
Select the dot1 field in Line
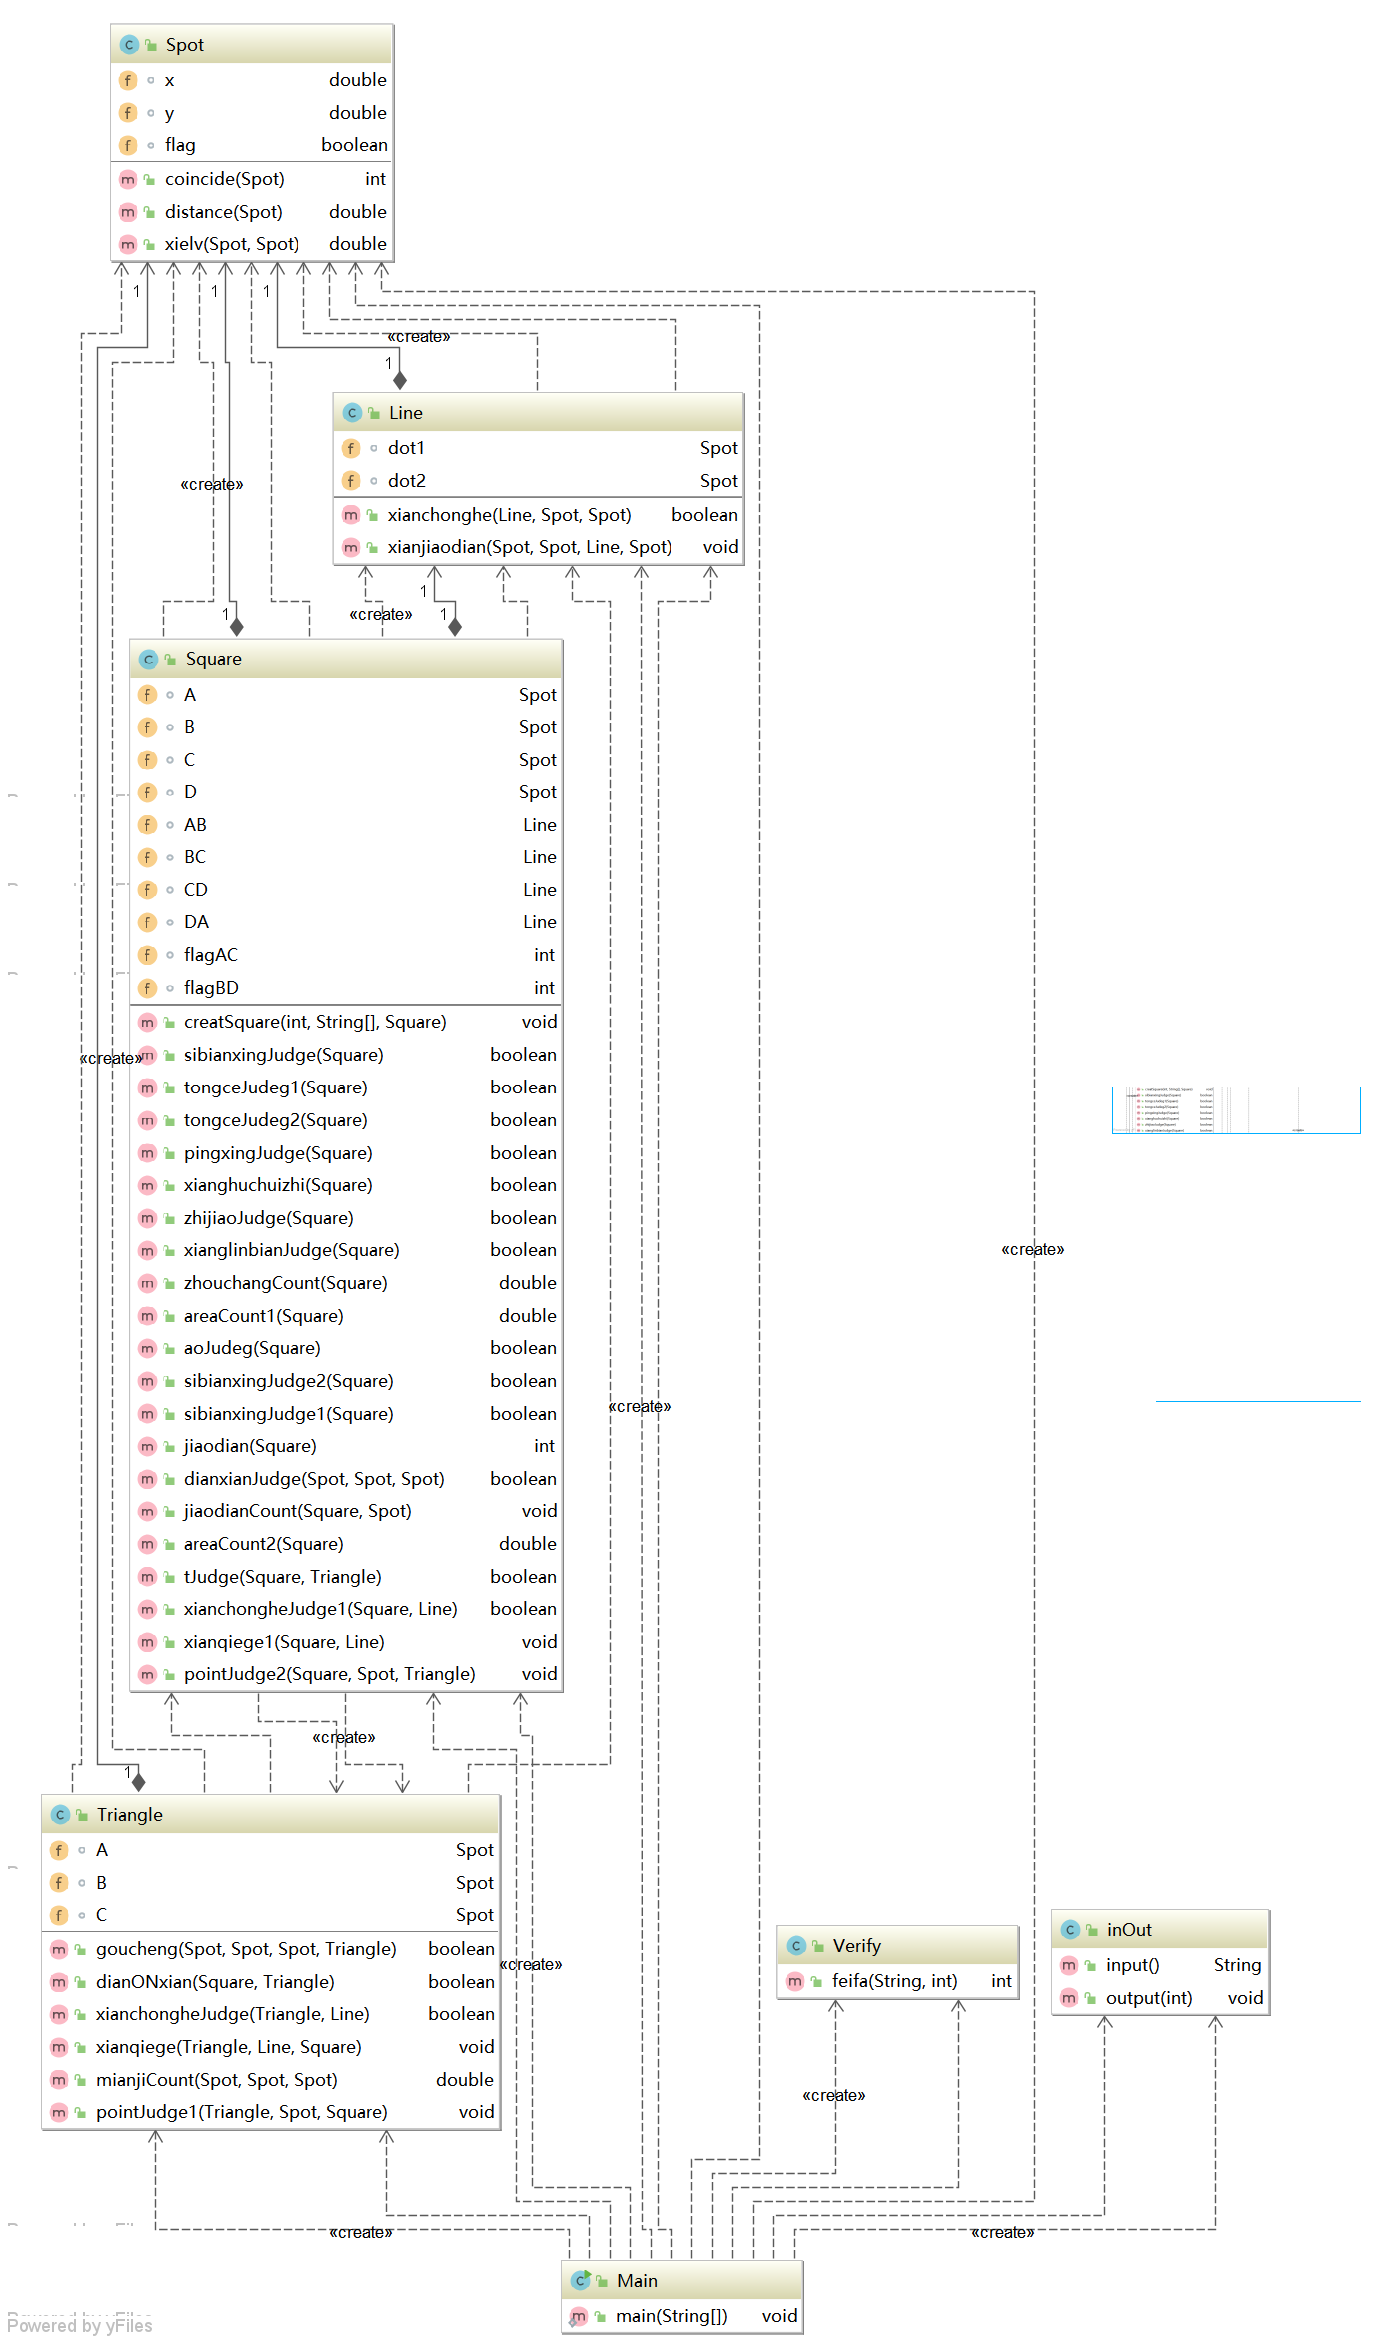(x=539, y=448)
